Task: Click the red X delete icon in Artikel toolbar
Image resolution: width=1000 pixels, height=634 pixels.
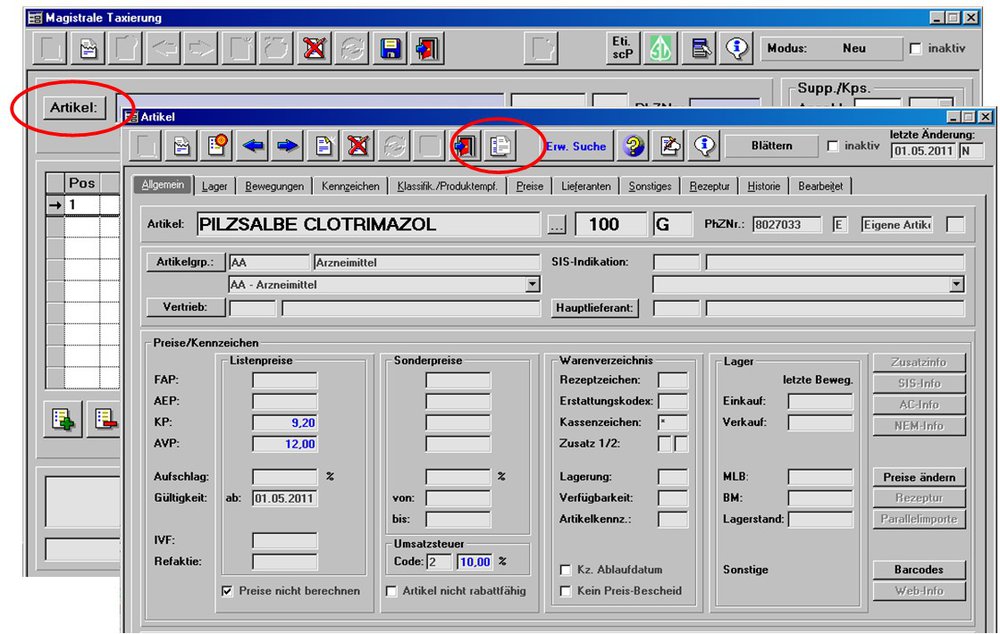Action: pyautogui.click(x=358, y=146)
